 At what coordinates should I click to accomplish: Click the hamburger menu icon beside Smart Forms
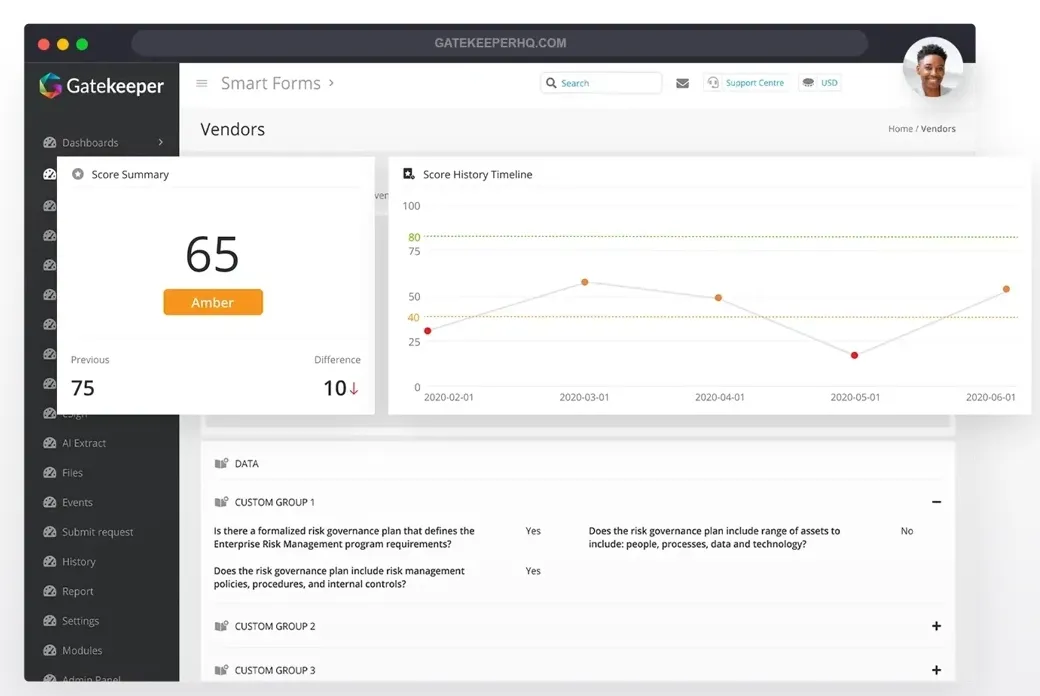(201, 84)
